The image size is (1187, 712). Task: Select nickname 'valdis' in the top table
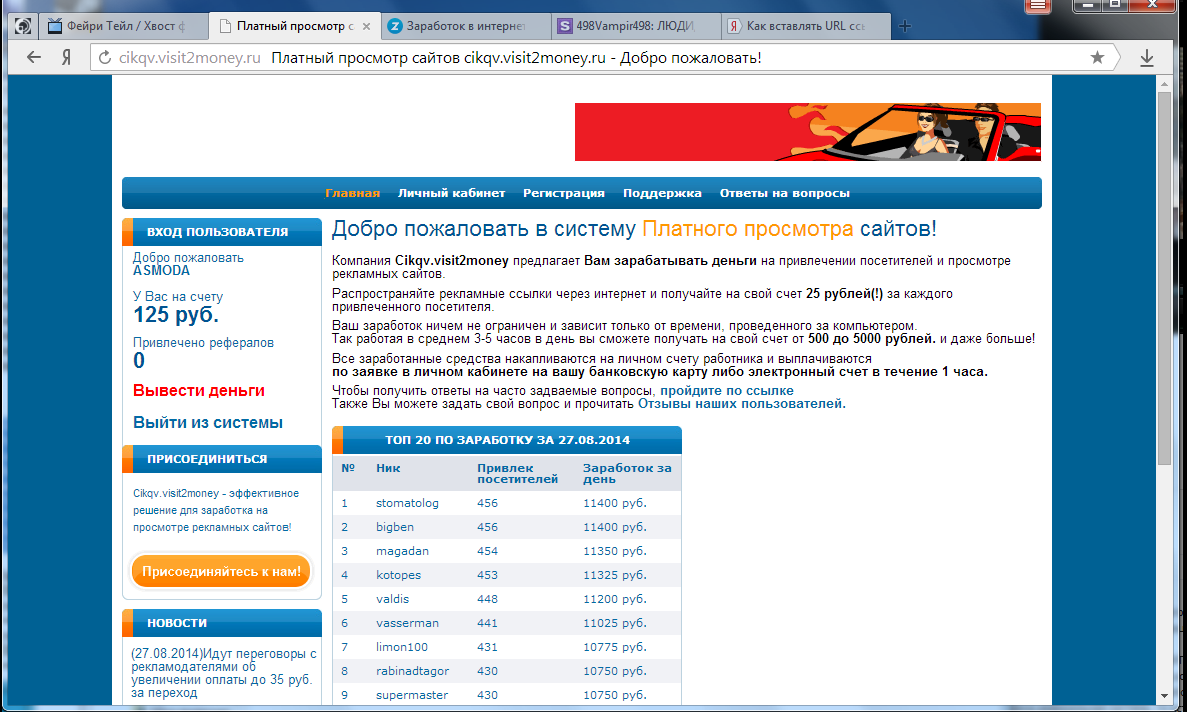[x=392, y=599]
